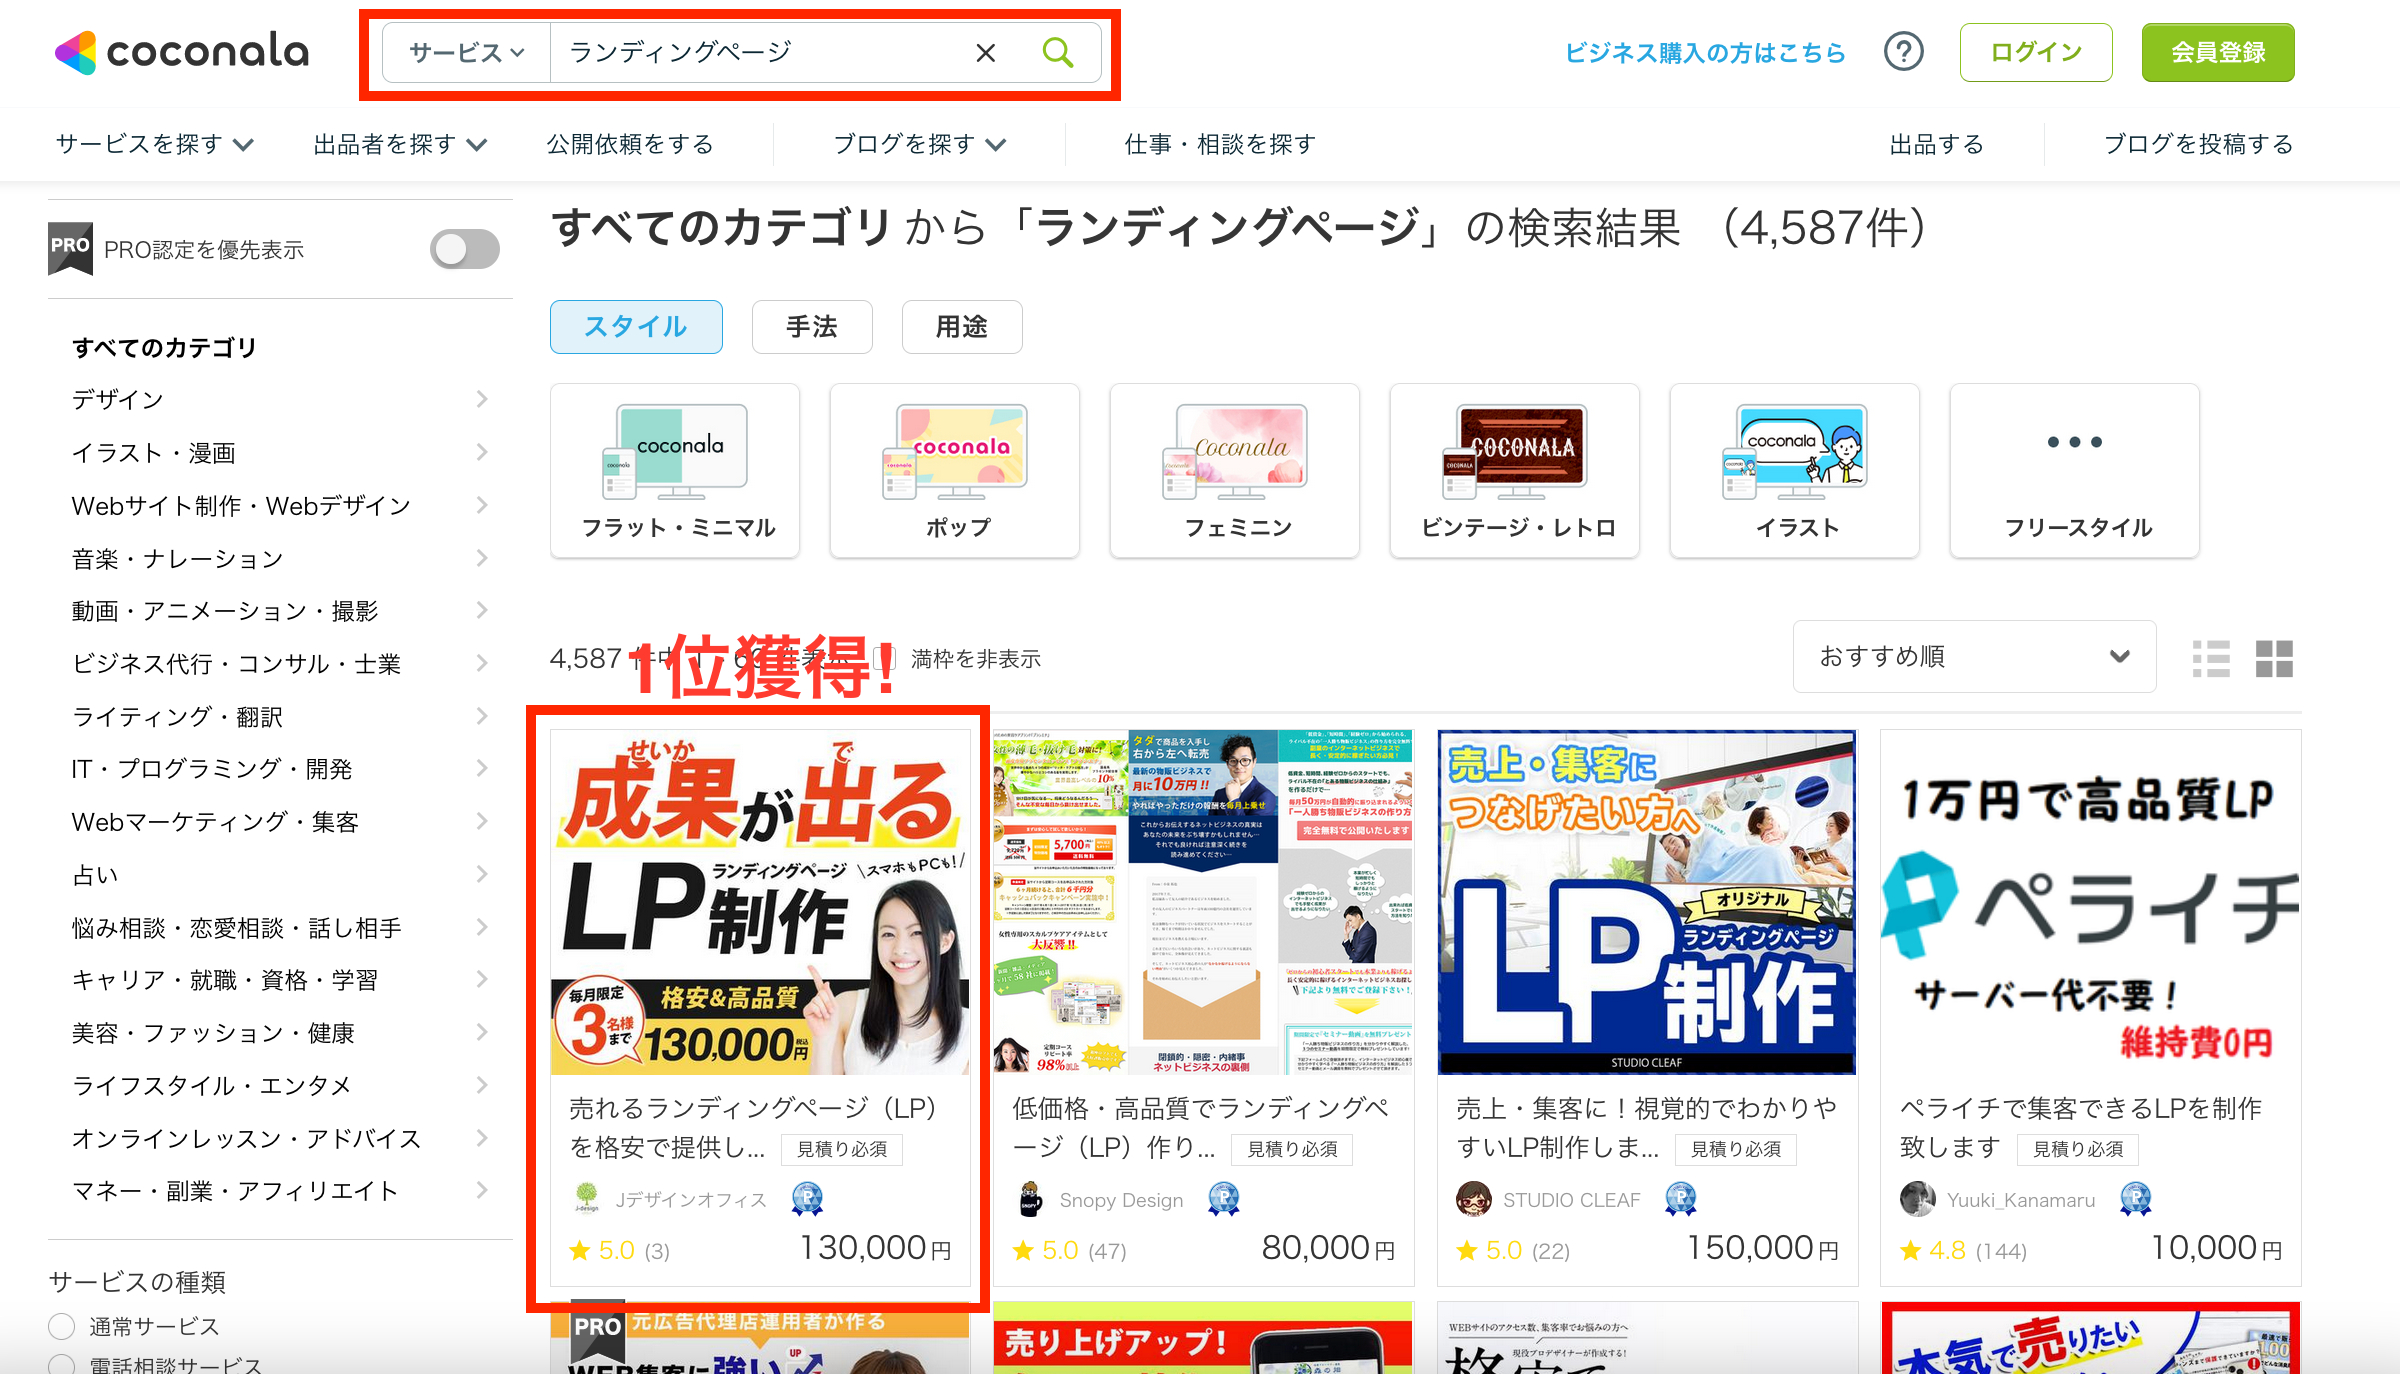Expand サービスを探す menu

[x=154, y=144]
